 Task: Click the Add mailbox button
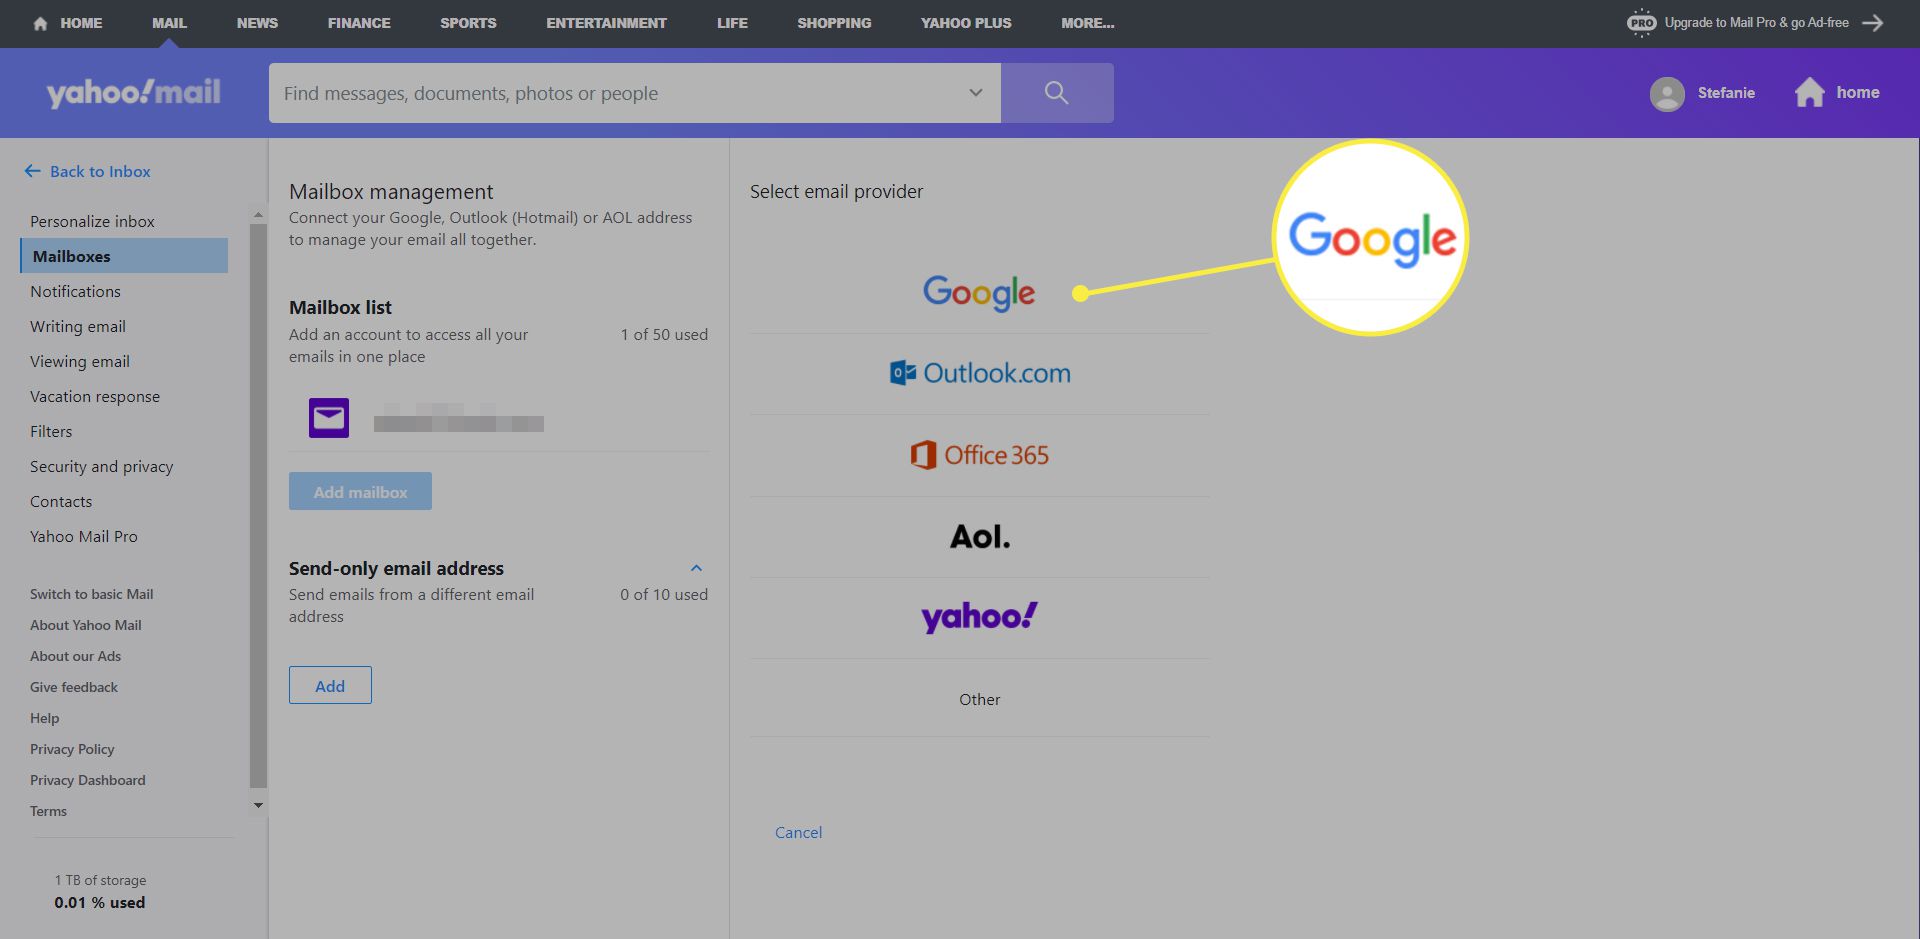(360, 491)
